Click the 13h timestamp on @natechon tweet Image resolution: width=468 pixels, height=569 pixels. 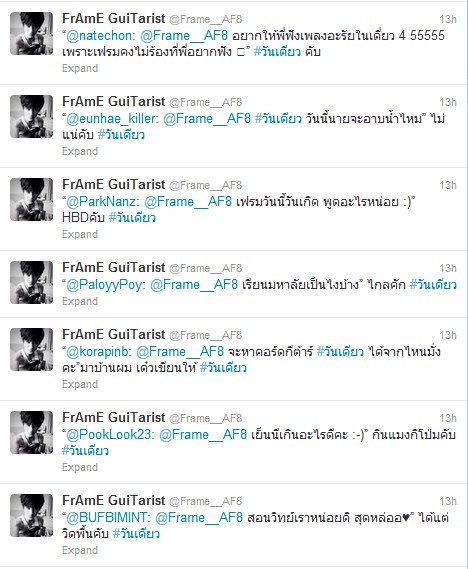[x=448, y=19]
